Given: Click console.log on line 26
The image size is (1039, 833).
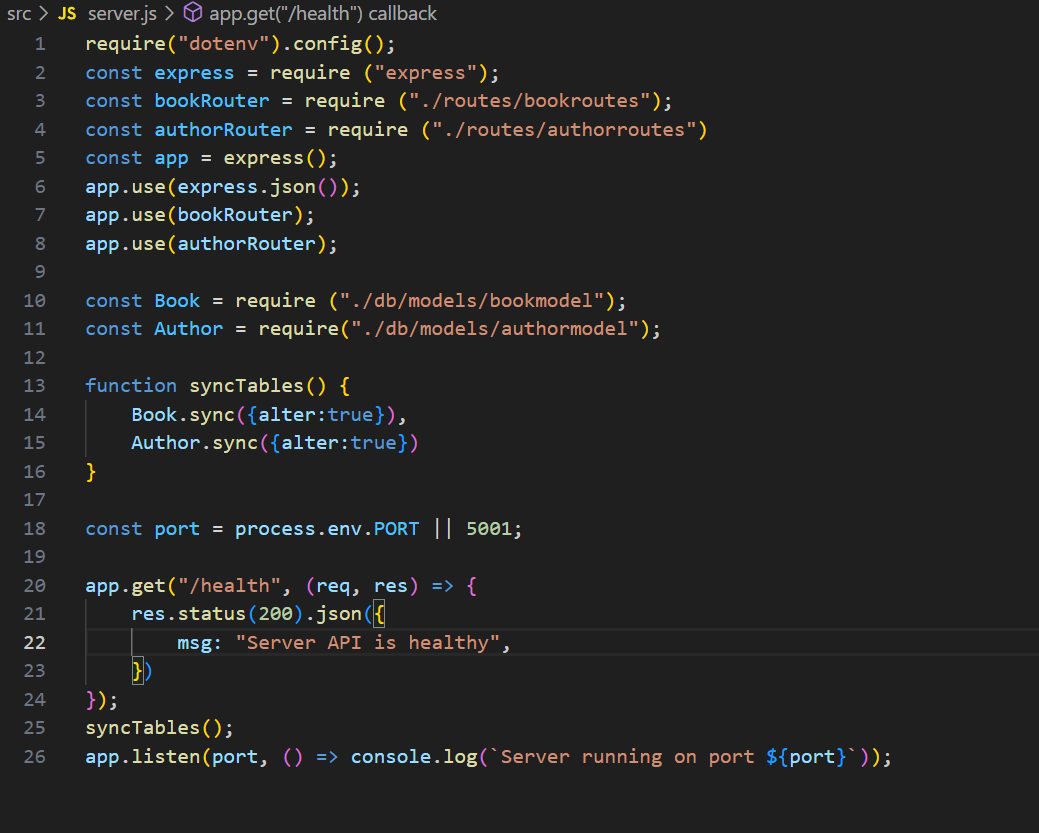Looking at the screenshot, I should coord(414,757).
